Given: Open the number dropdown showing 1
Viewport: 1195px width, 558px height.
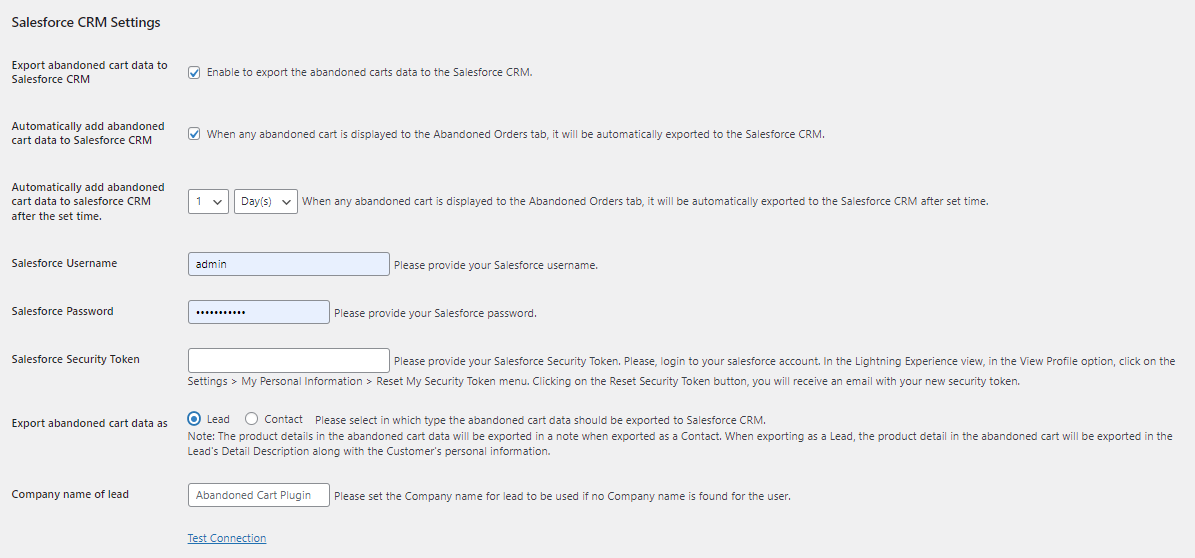Looking at the screenshot, I should [208, 202].
